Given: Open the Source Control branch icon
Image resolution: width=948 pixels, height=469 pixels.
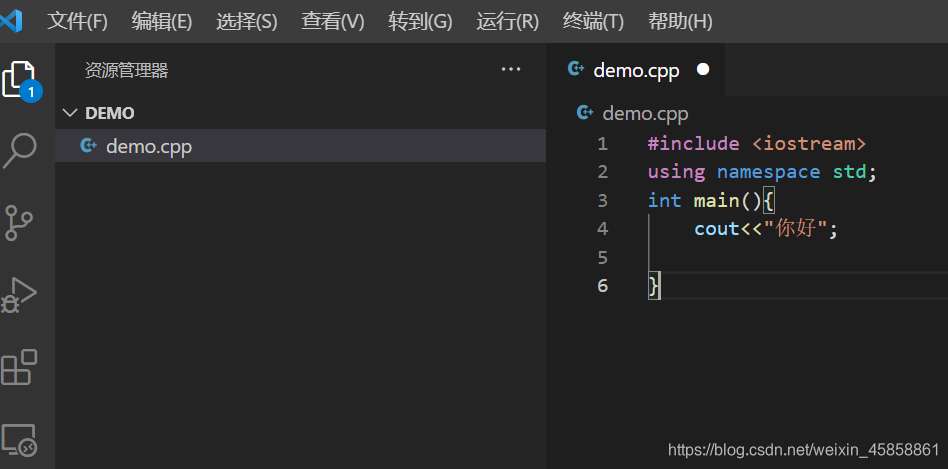Looking at the screenshot, I should [x=19, y=222].
